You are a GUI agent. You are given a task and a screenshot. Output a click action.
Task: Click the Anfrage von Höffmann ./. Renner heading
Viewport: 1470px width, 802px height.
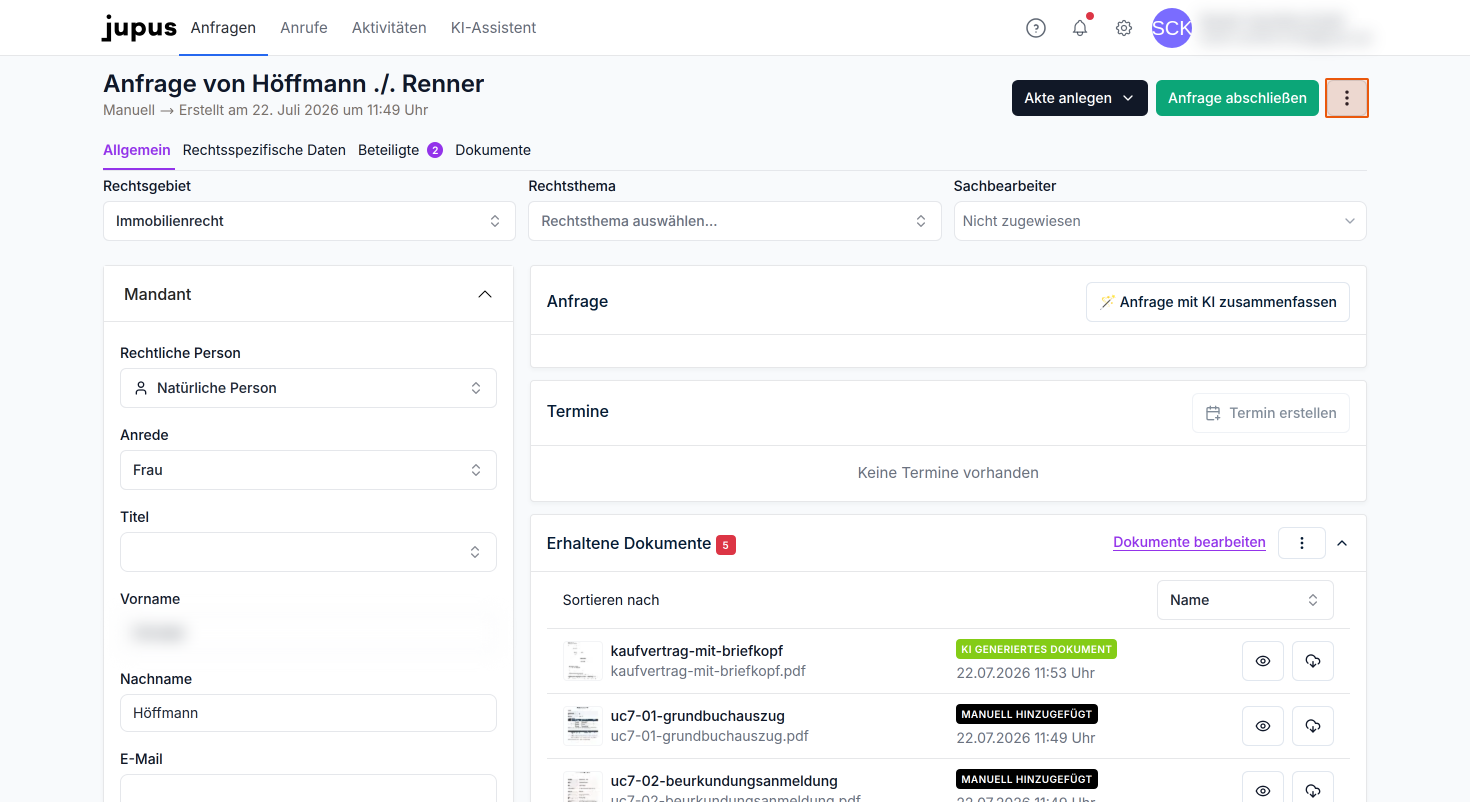tap(294, 83)
